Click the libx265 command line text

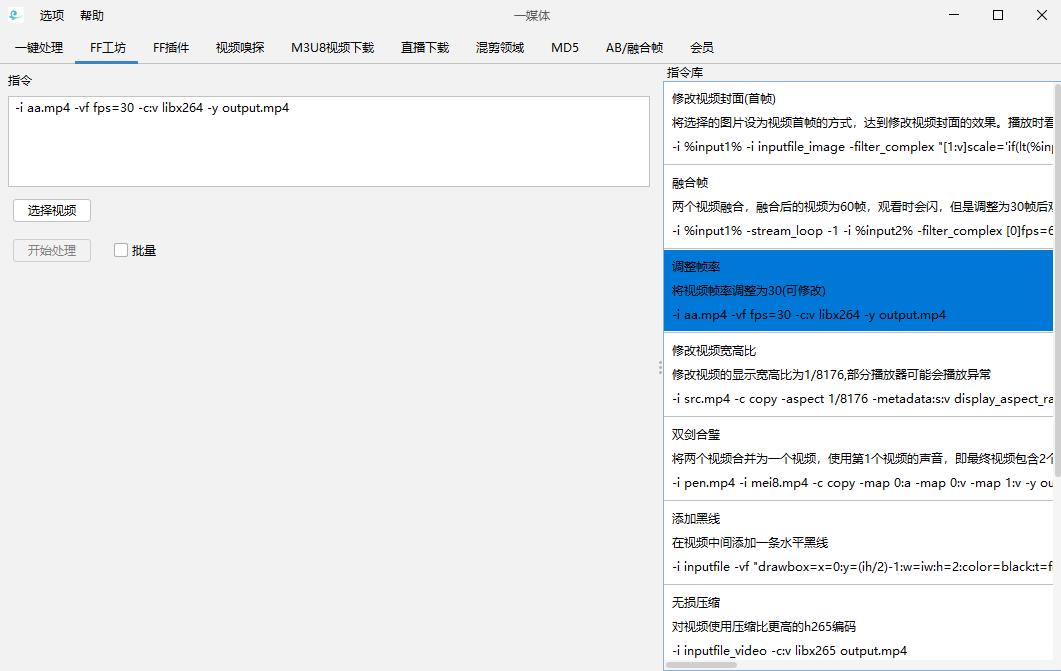coord(789,651)
